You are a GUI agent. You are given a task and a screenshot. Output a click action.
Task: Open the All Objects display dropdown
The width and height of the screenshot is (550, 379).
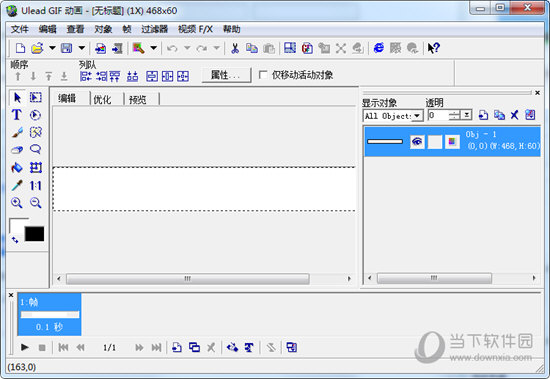tap(417, 115)
